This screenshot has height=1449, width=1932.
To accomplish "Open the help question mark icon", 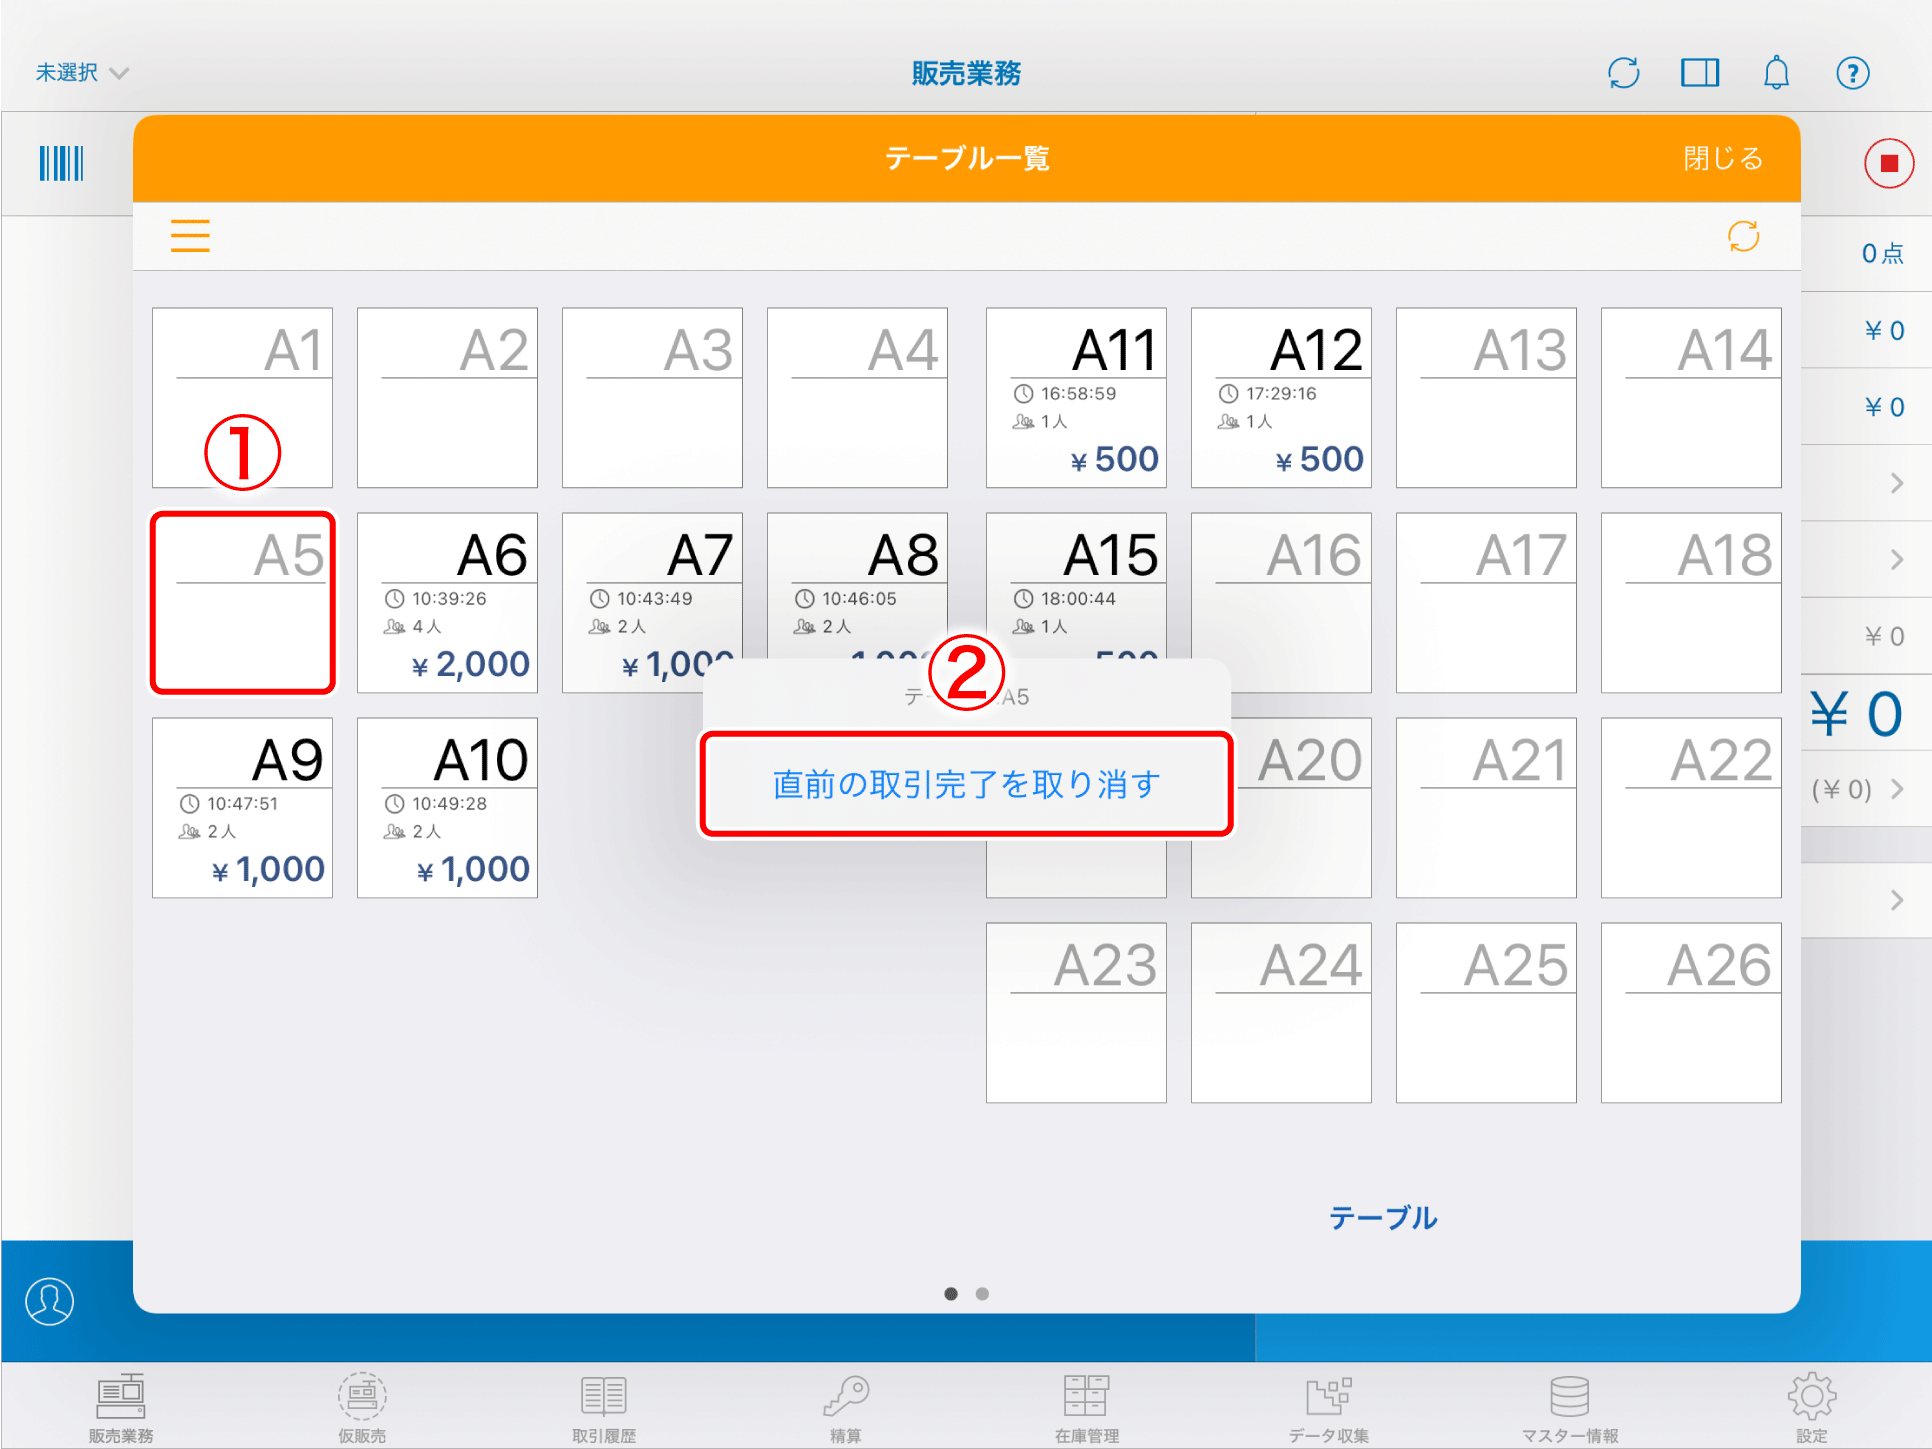I will [x=1853, y=73].
